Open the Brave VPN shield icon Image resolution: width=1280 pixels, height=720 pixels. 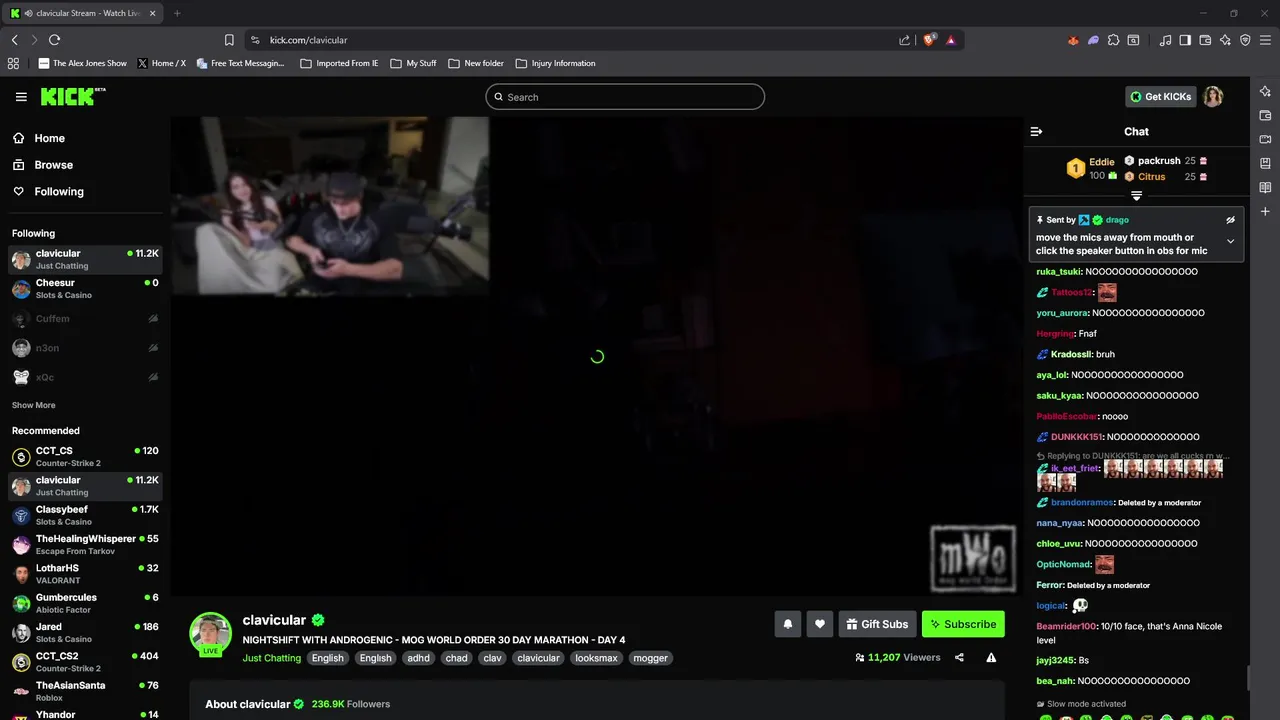click(x=1245, y=40)
